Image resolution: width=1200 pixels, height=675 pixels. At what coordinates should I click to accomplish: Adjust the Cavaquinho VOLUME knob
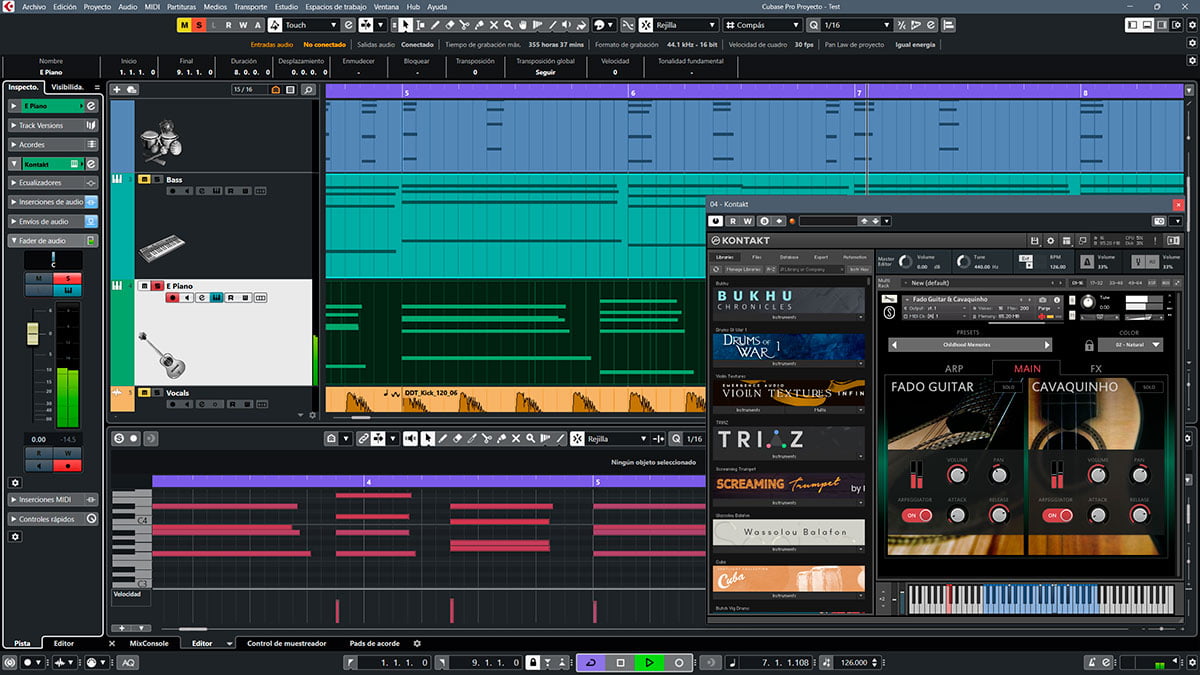point(1098,476)
